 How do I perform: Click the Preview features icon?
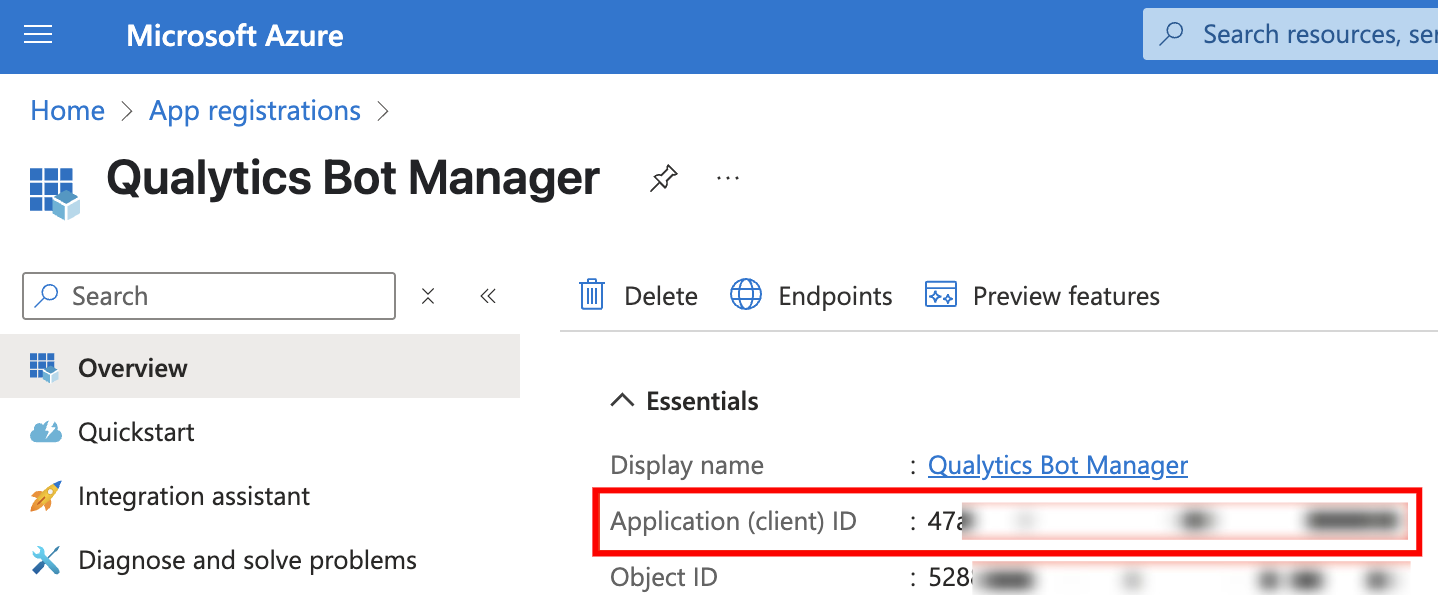[x=941, y=295]
